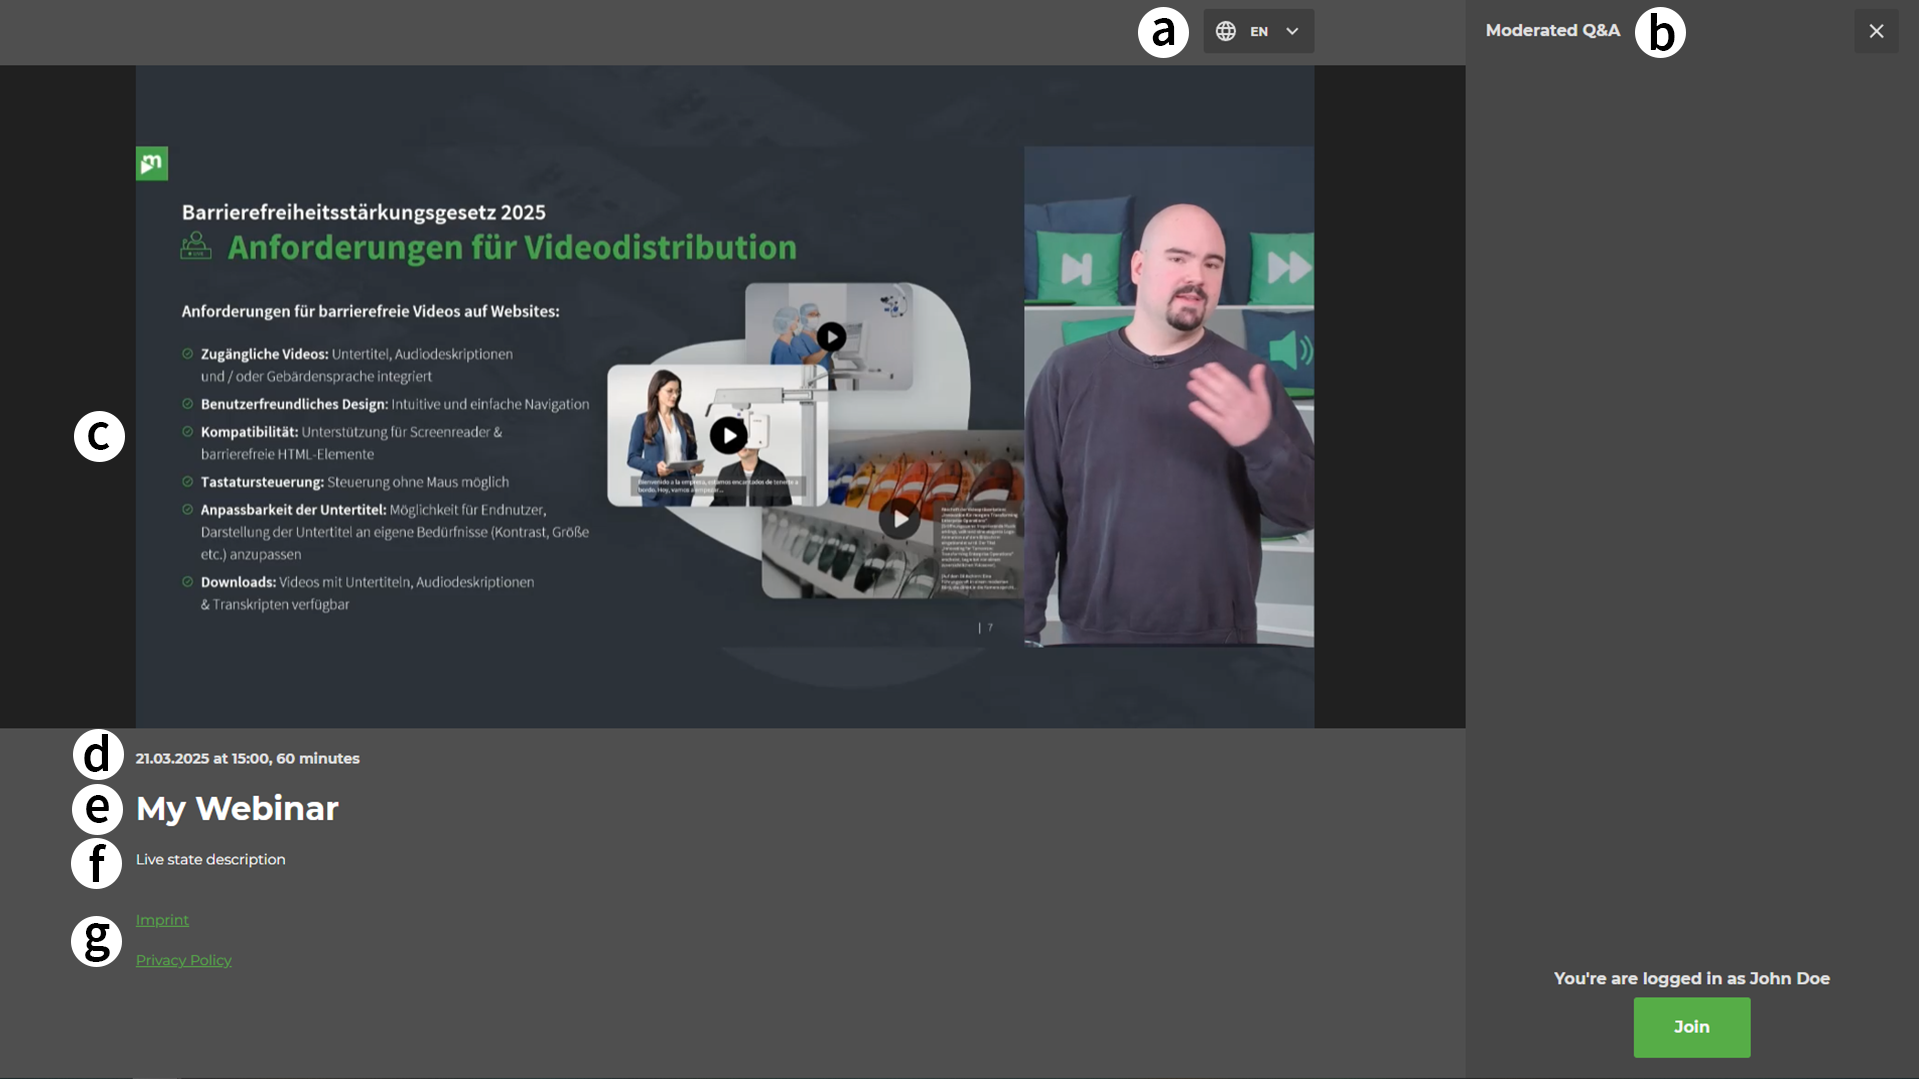
Task: Click the green Join button
Action: point(1691,1027)
